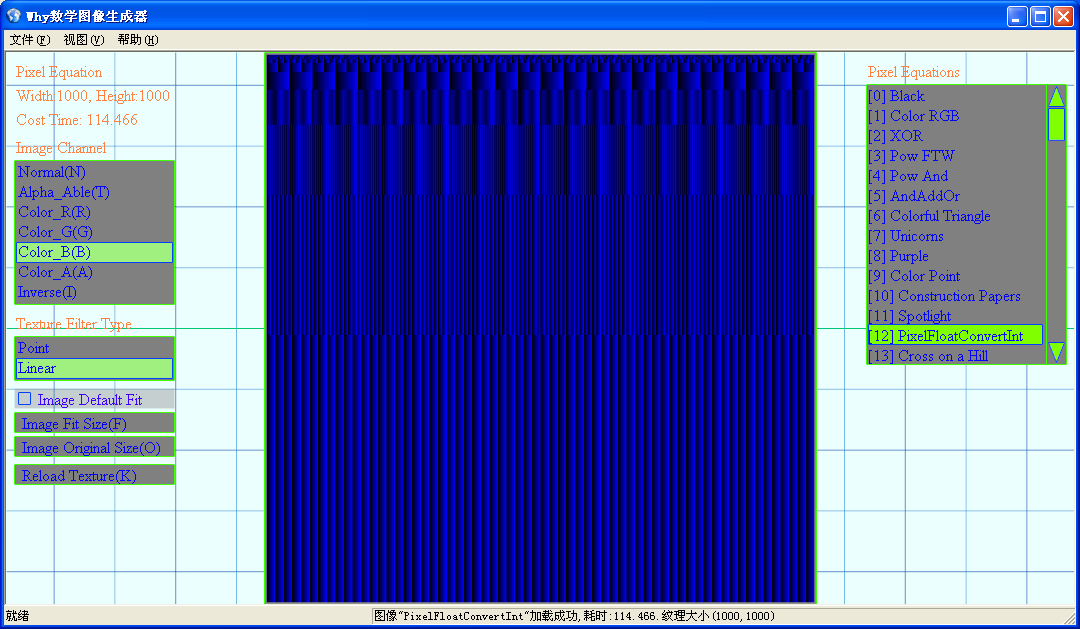Screen dimensions: 1080x629
Task: Select the Alpha_Able(T) image channel
Action: point(94,192)
